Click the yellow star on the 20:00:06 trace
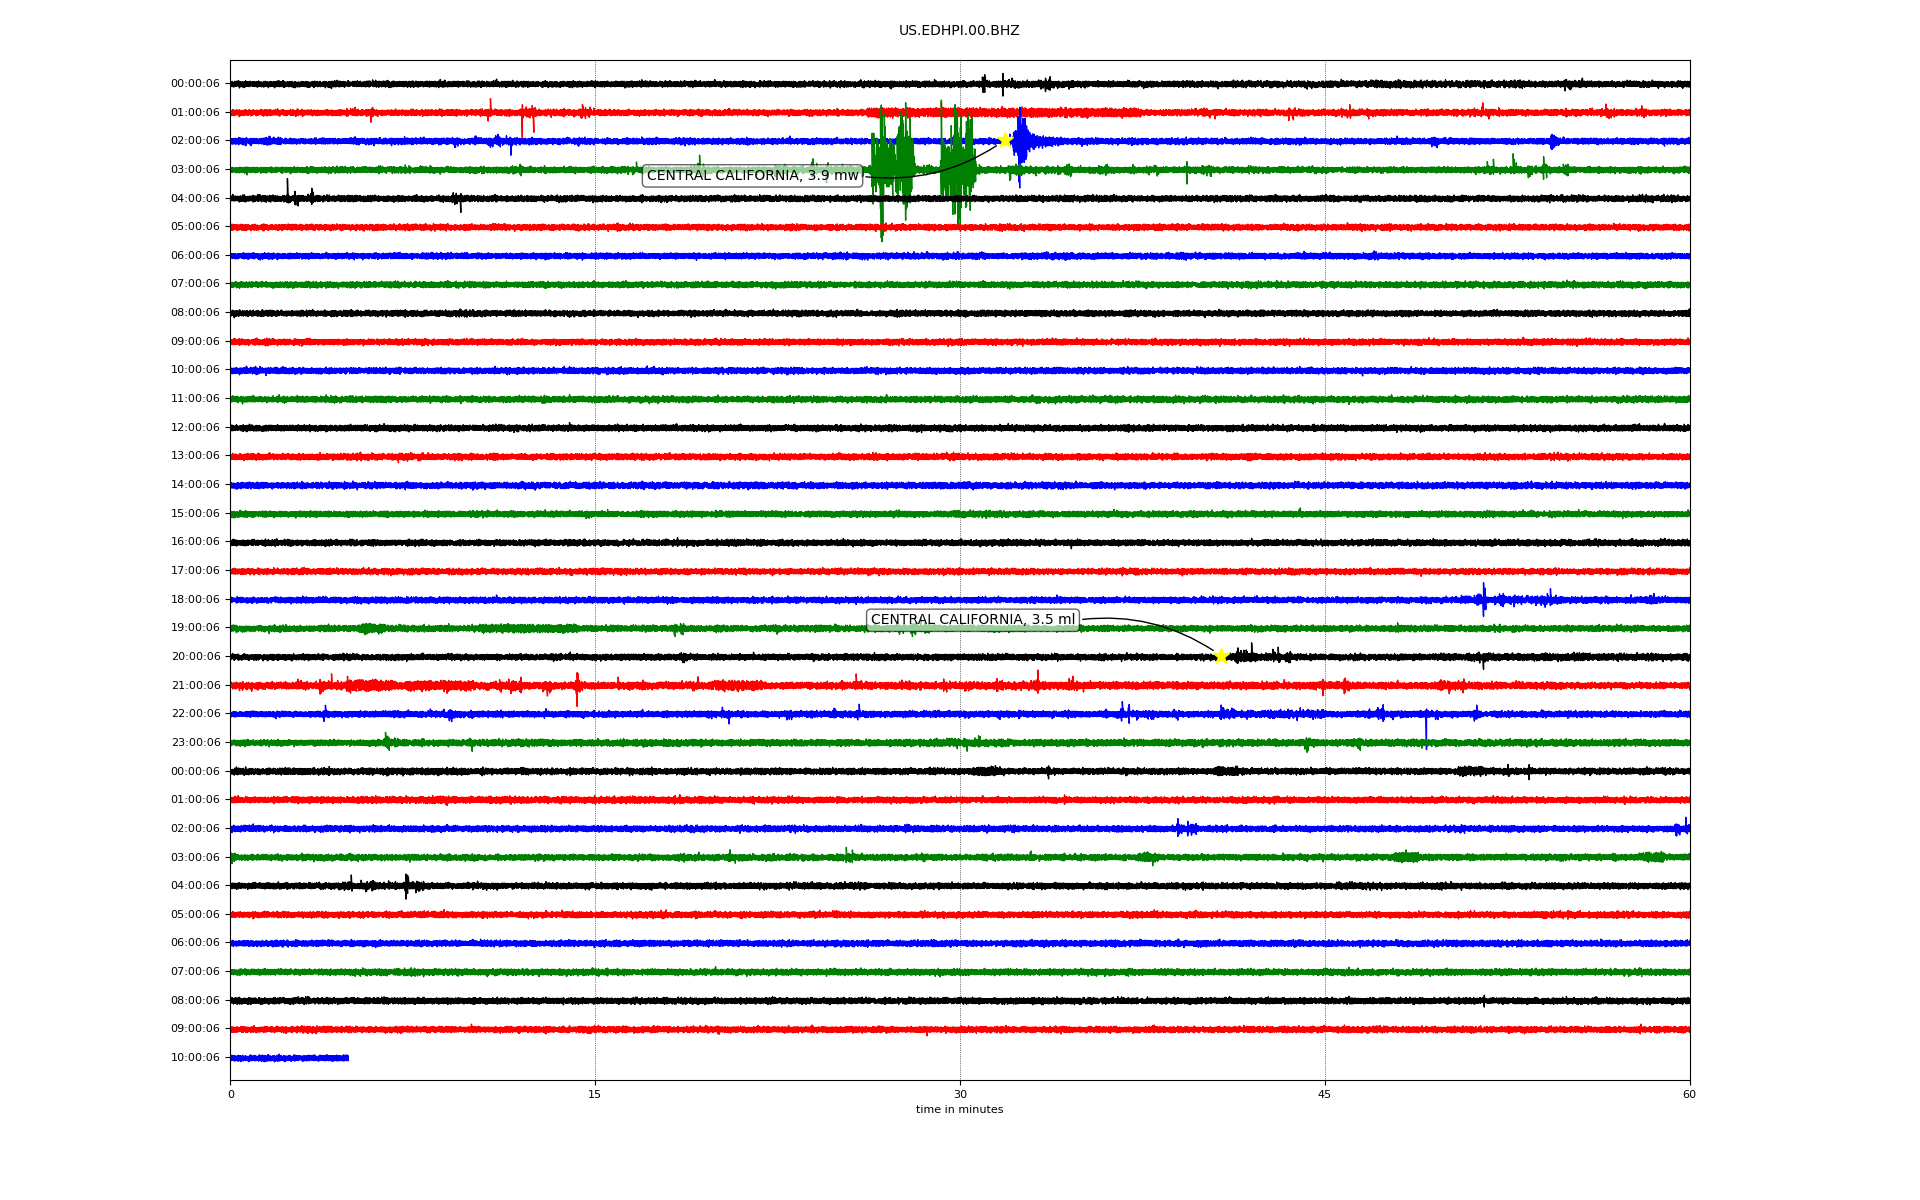 coord(1221,656)
